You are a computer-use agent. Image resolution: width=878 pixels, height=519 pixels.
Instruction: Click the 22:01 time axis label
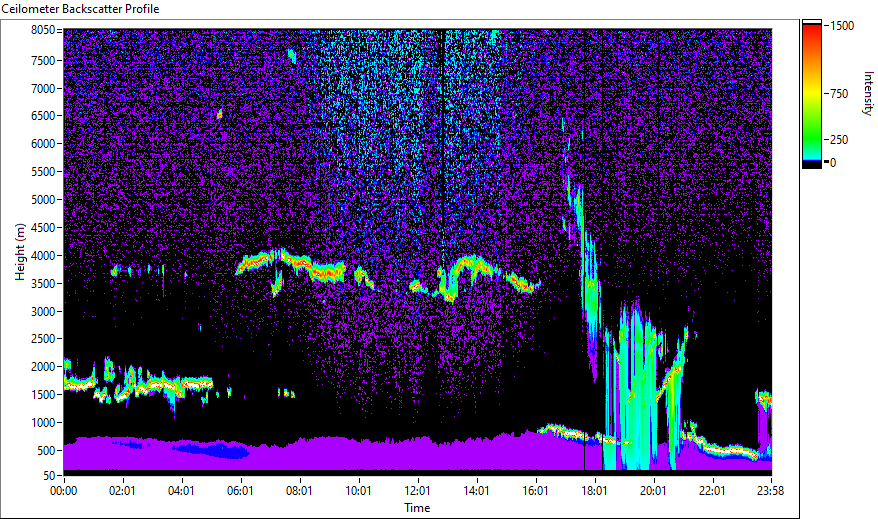tap(712, 491)
